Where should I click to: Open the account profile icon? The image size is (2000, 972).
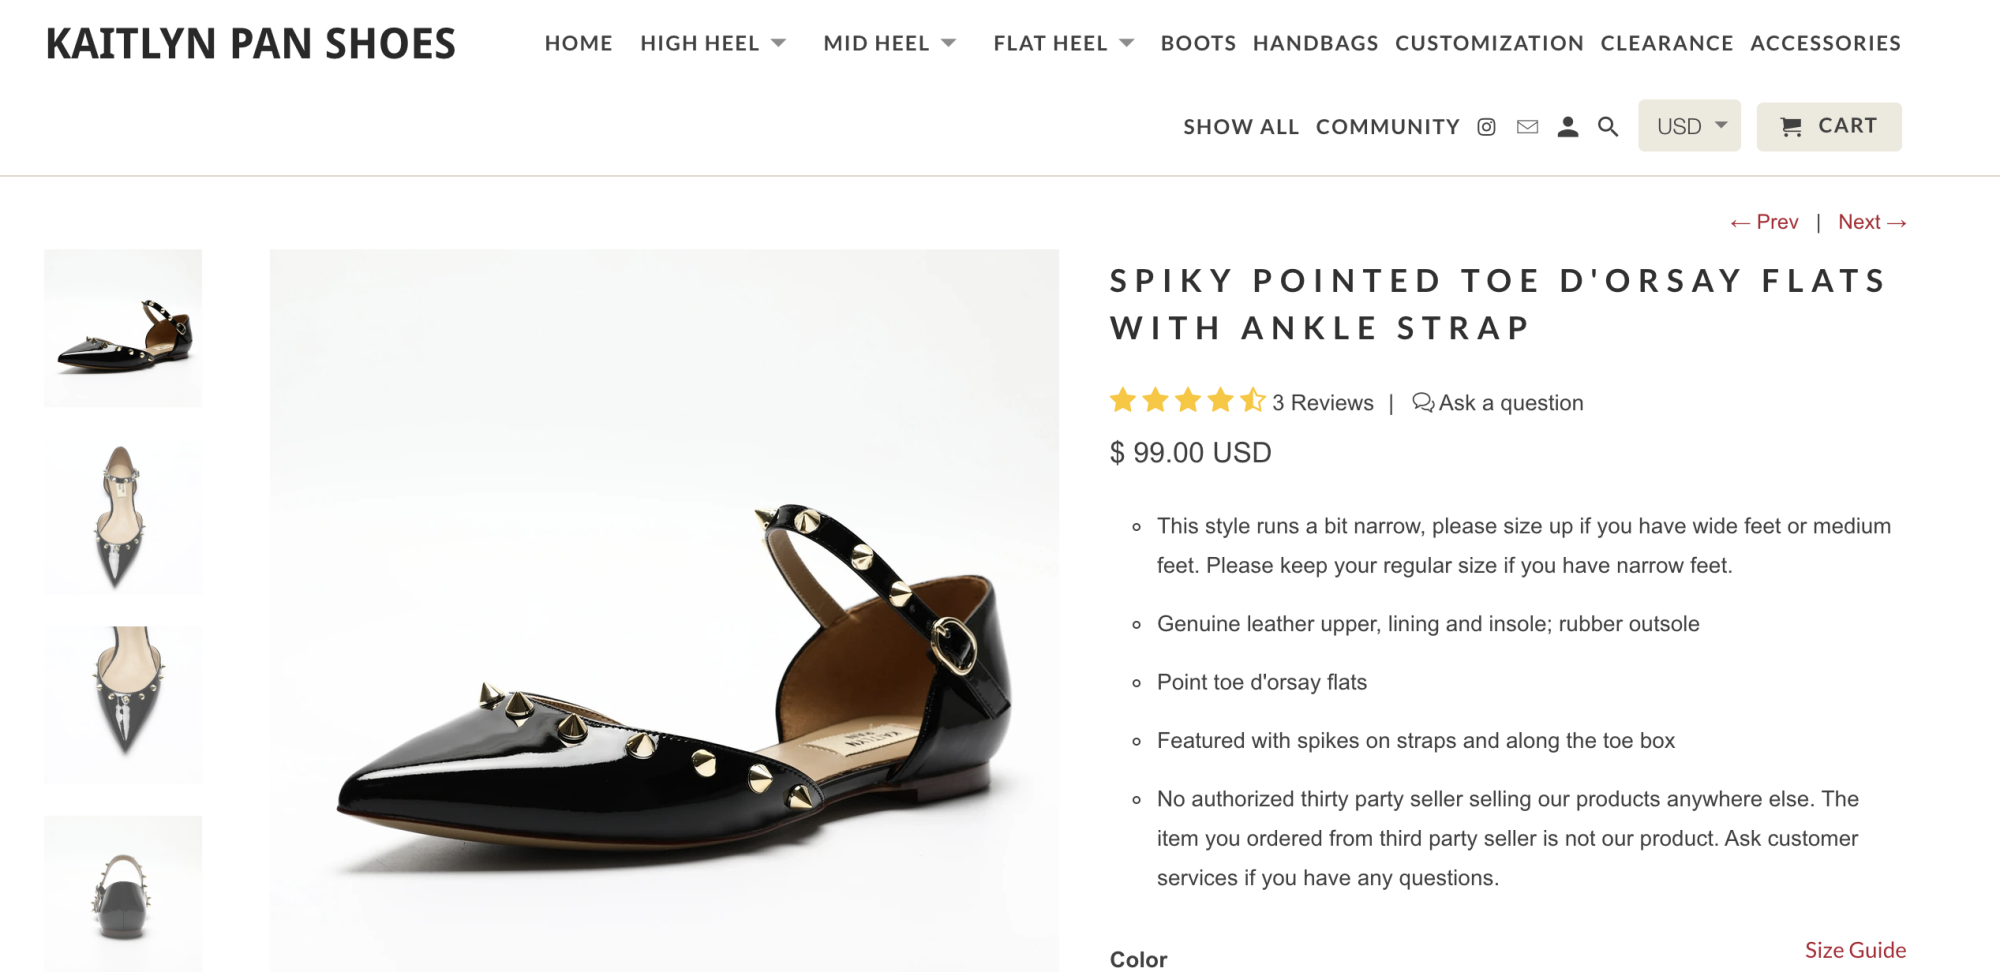click(x=1568, y=127)
